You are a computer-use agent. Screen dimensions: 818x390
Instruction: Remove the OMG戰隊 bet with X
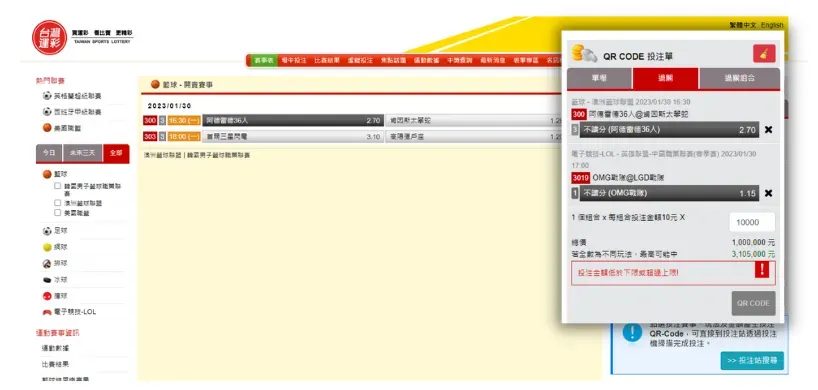pyautogui.click(x=768, y=193)
